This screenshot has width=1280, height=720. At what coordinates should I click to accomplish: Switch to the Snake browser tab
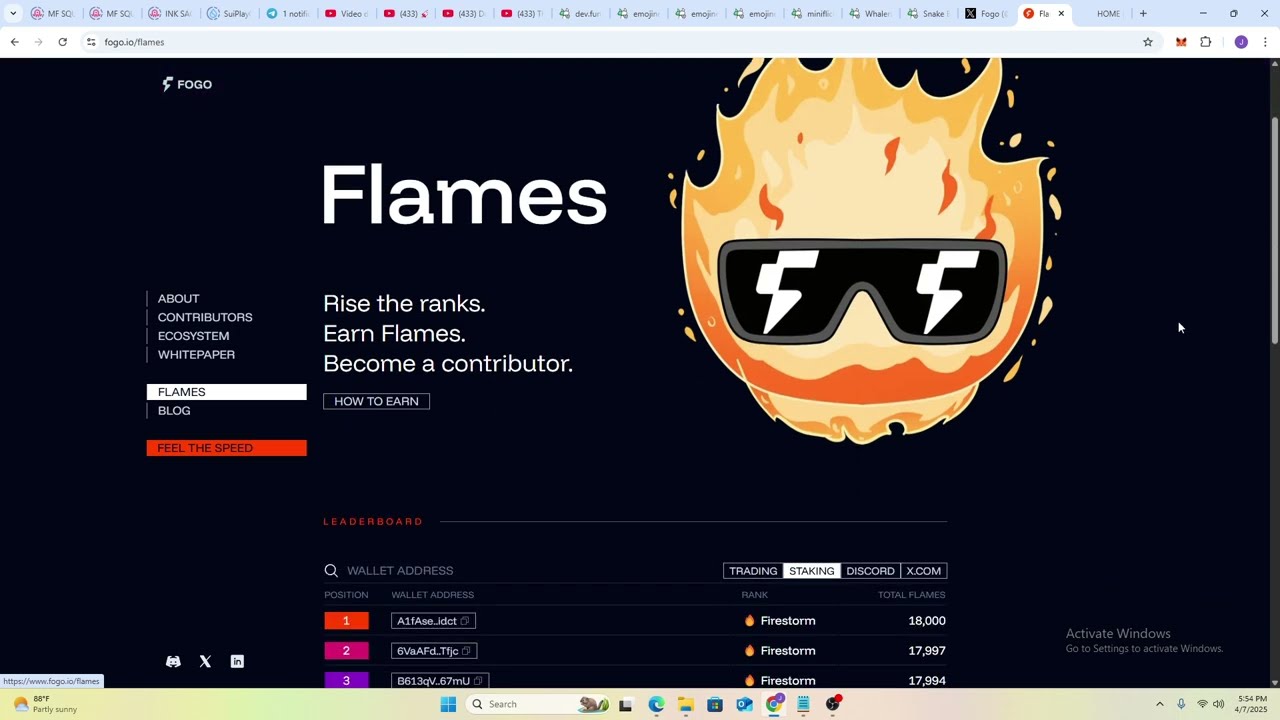click(927, 14)
